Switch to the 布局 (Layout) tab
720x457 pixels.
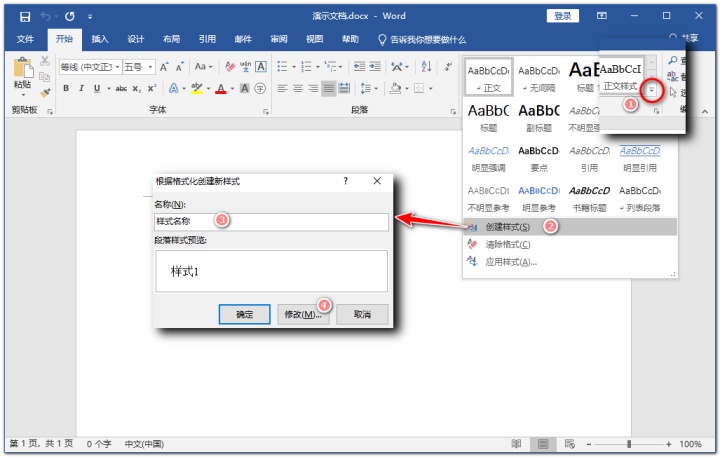(x=171, y=39)
